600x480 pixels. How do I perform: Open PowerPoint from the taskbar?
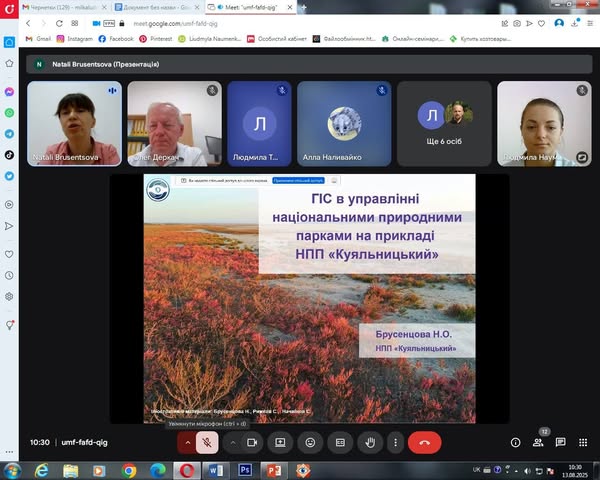coord(274,470)
